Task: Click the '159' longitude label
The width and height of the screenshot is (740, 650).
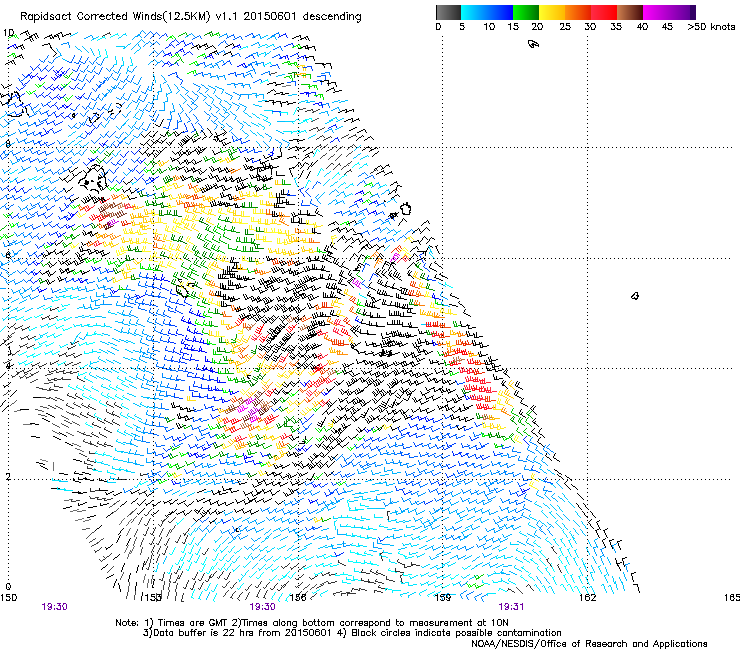Action: [x=443, y=598]
